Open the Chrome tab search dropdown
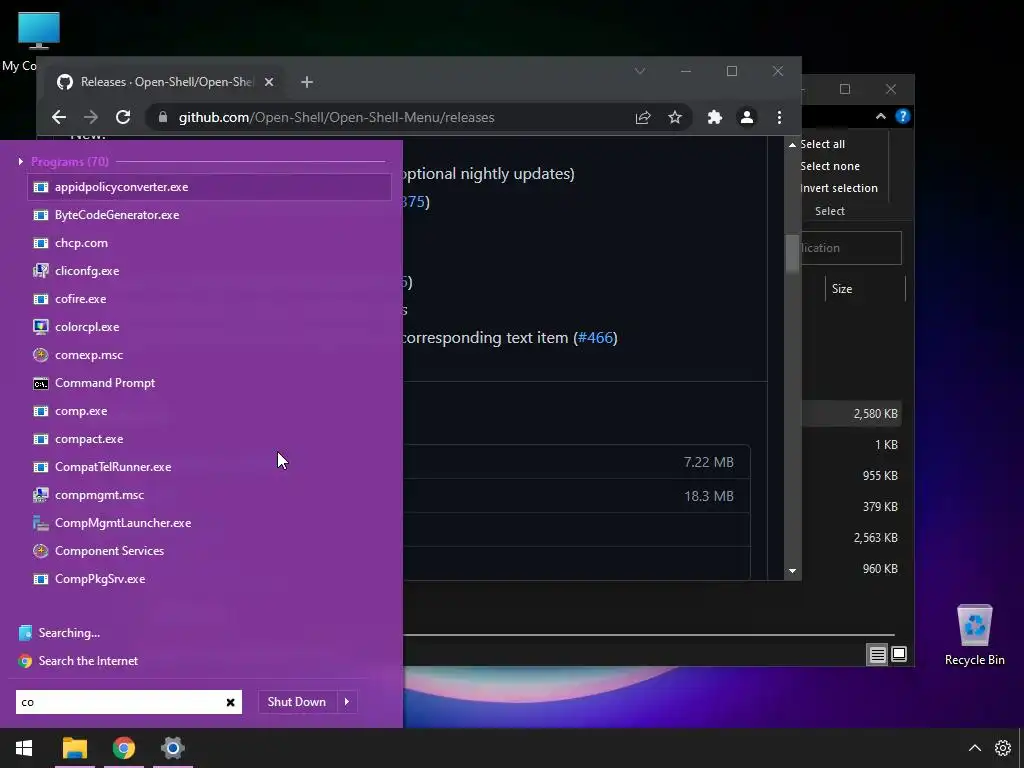 [640, 71]
